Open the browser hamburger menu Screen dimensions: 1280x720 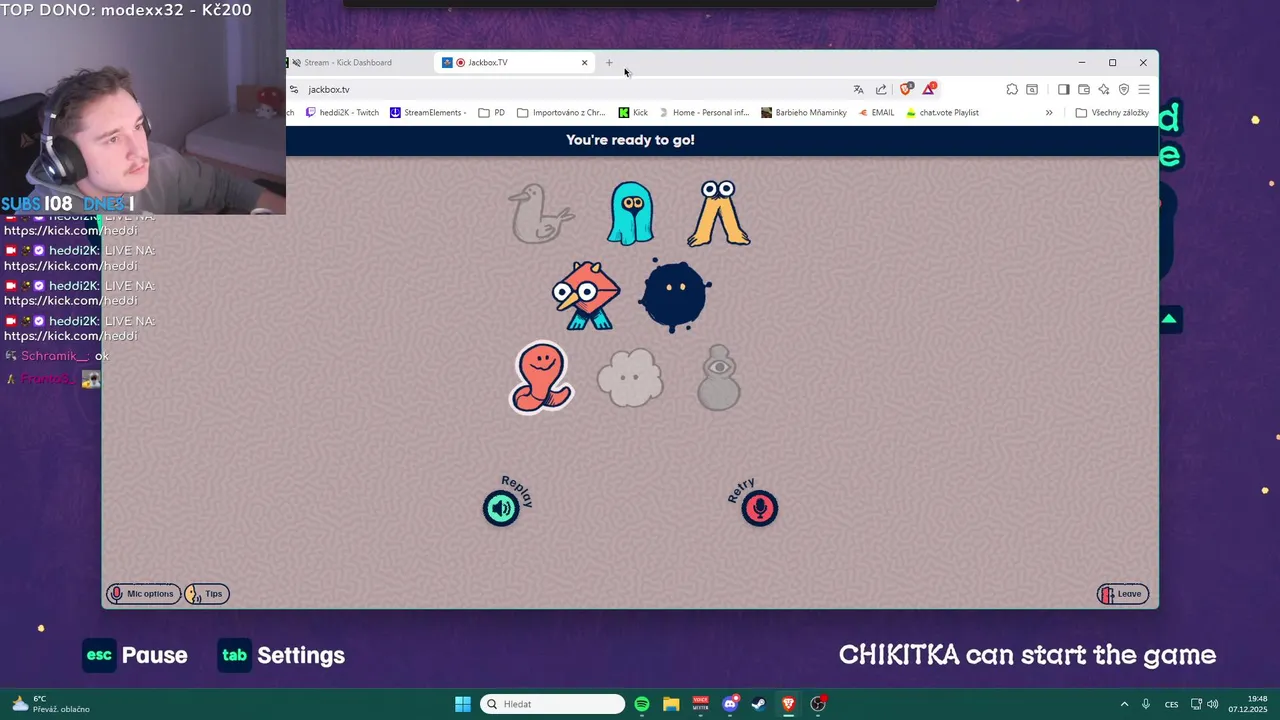(1144, 89)
